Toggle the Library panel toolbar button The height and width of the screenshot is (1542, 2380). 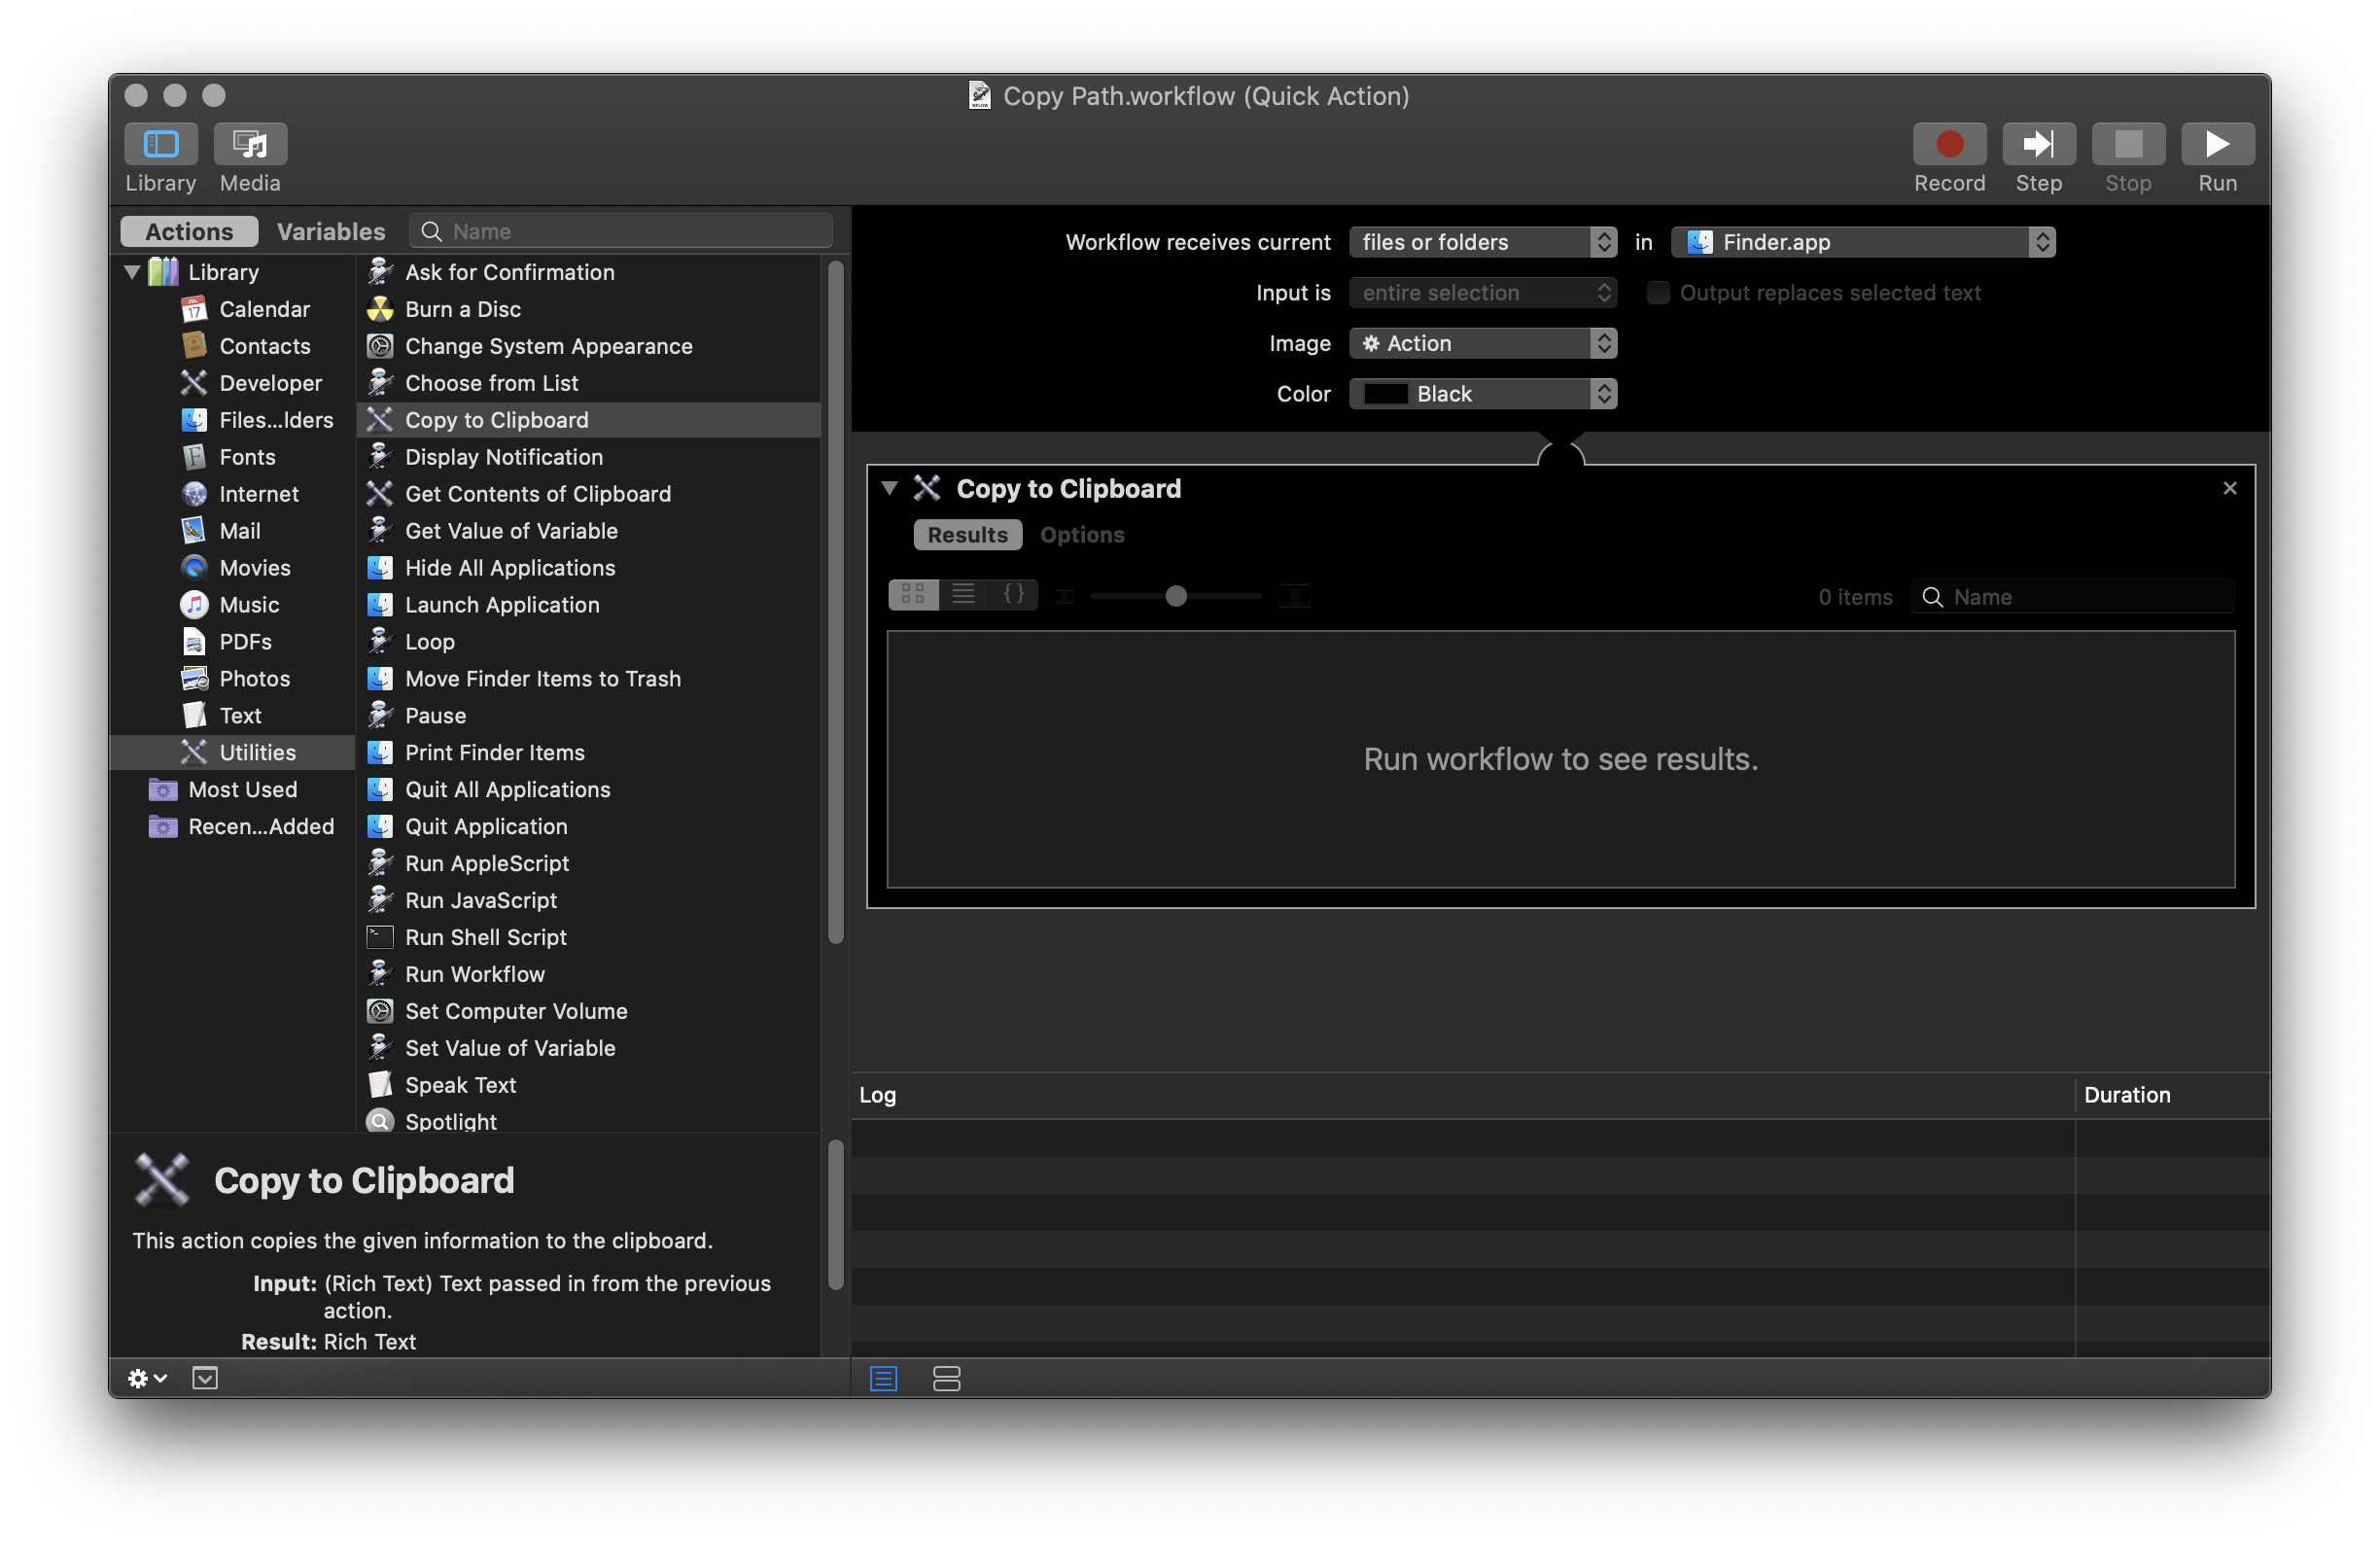(x=161, y=144)
